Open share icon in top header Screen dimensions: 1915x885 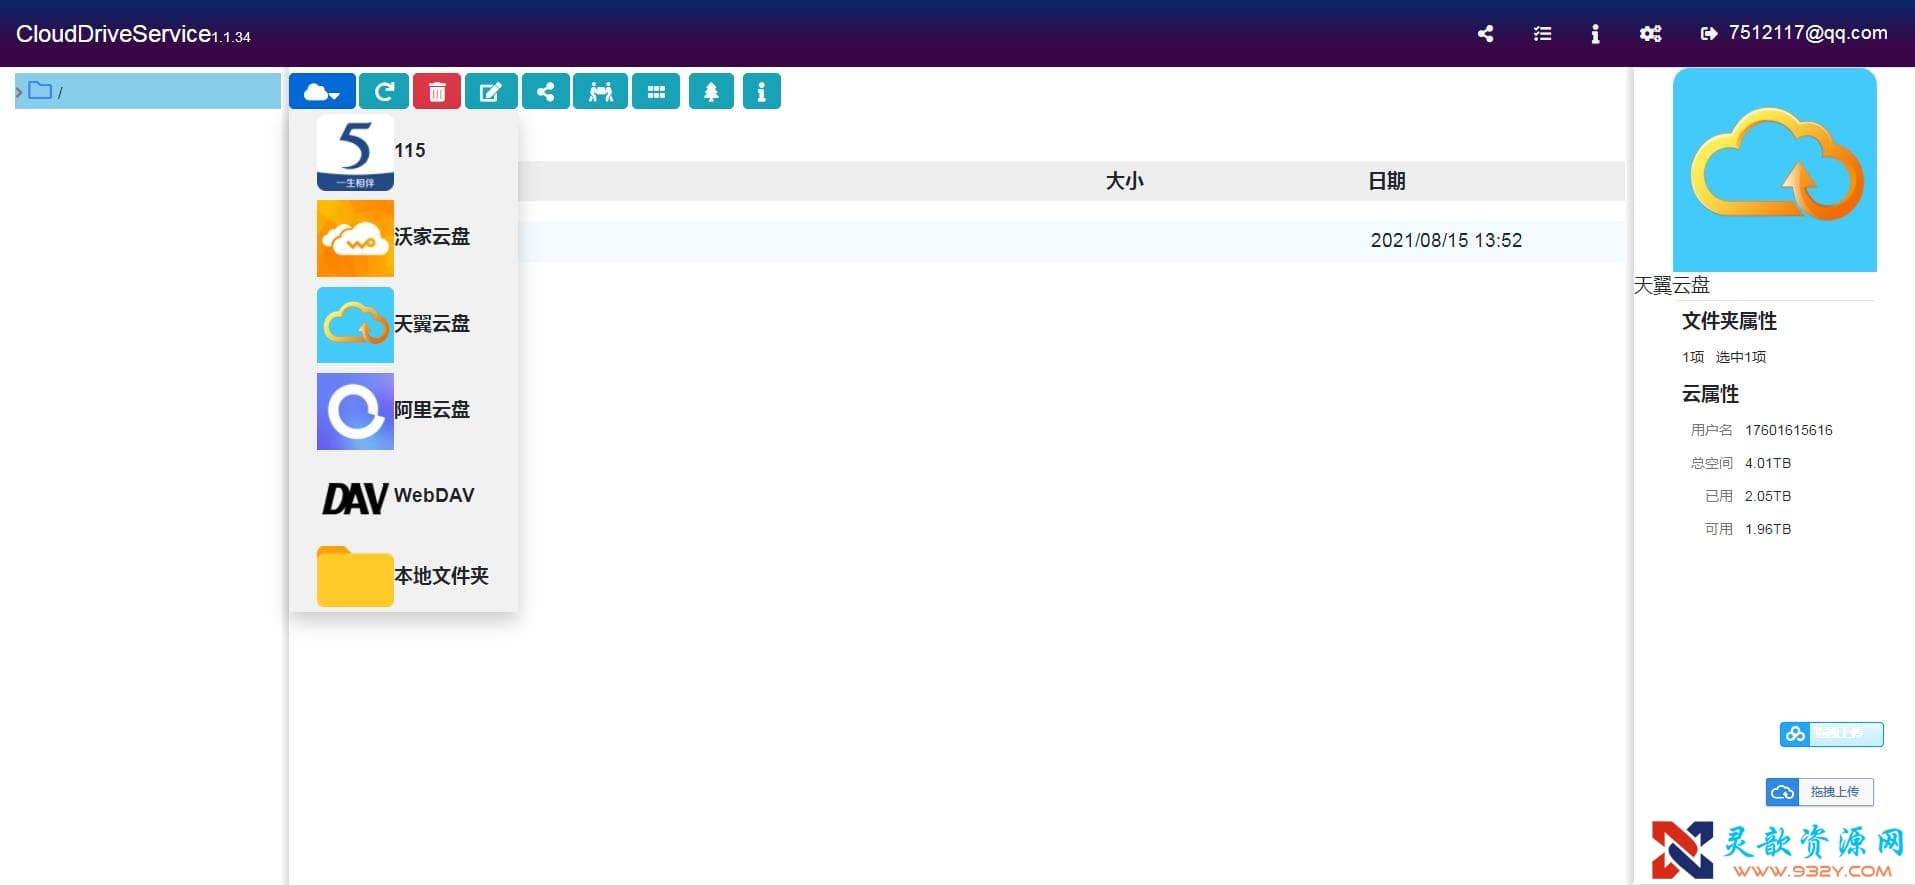pos(1485,34)
